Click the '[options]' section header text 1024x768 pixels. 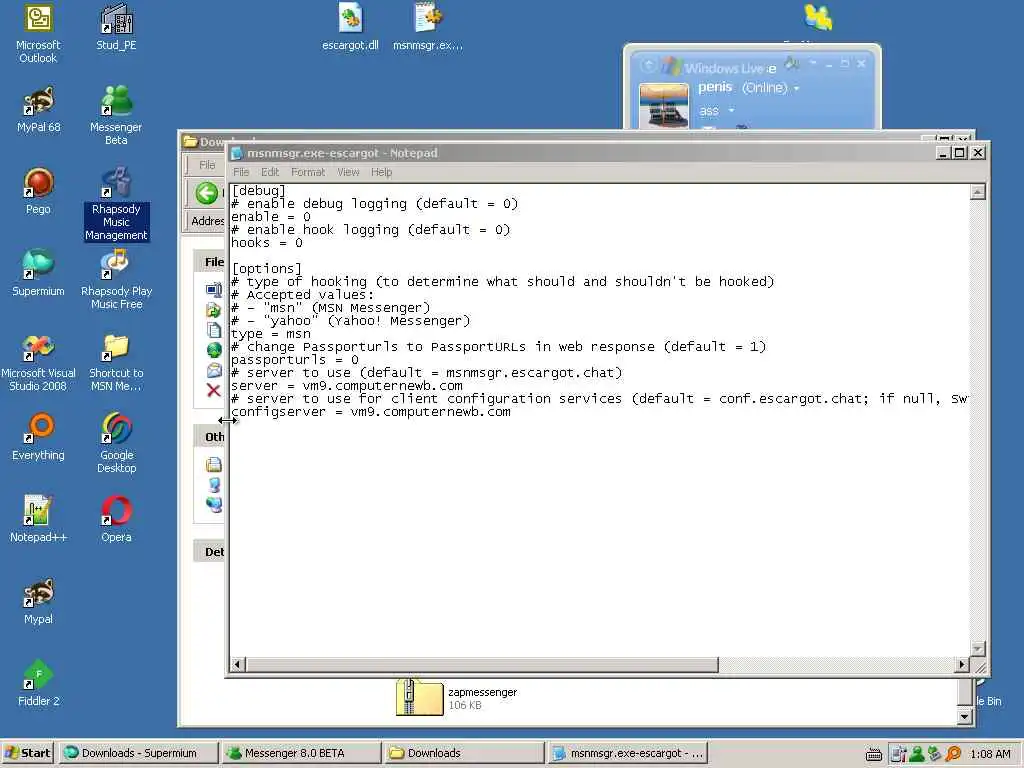point(266,268)
